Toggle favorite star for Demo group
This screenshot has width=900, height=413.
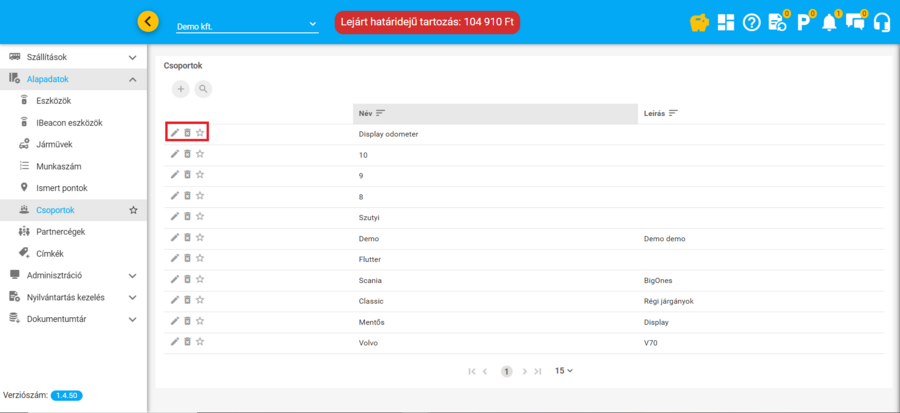point(200,238)
